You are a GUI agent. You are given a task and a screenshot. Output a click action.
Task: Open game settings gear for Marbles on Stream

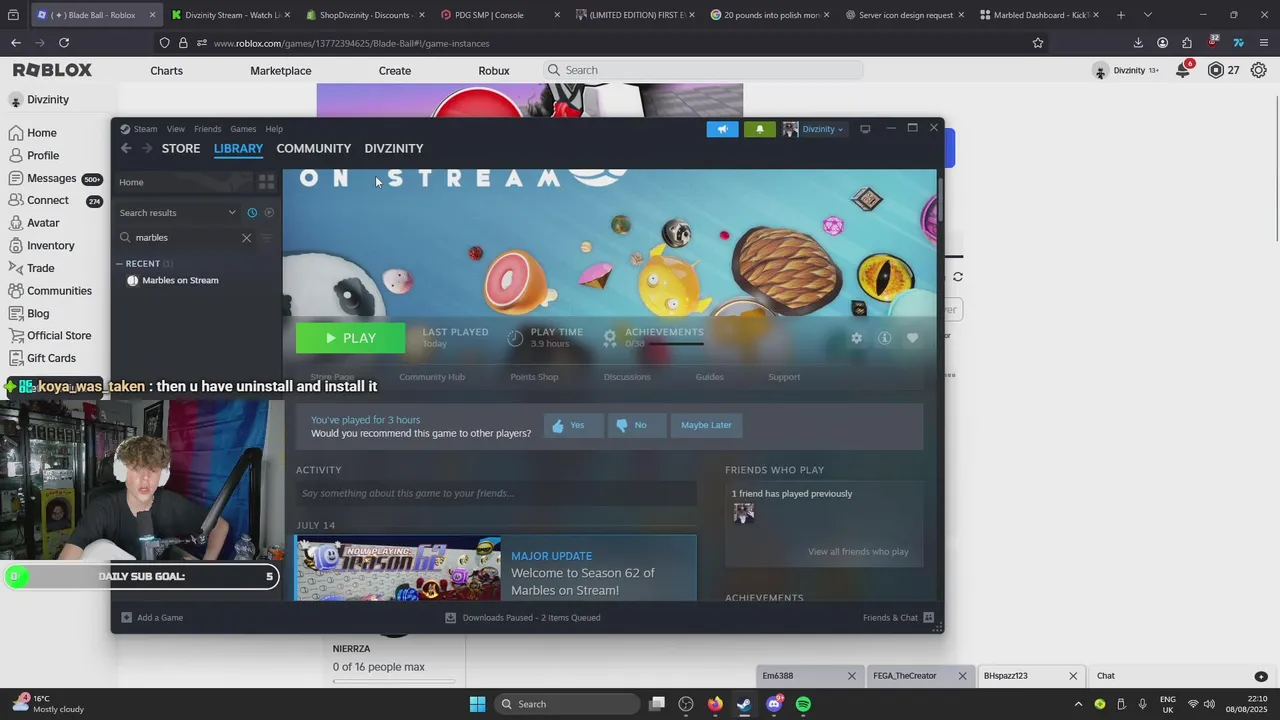[x=856, y=338]
